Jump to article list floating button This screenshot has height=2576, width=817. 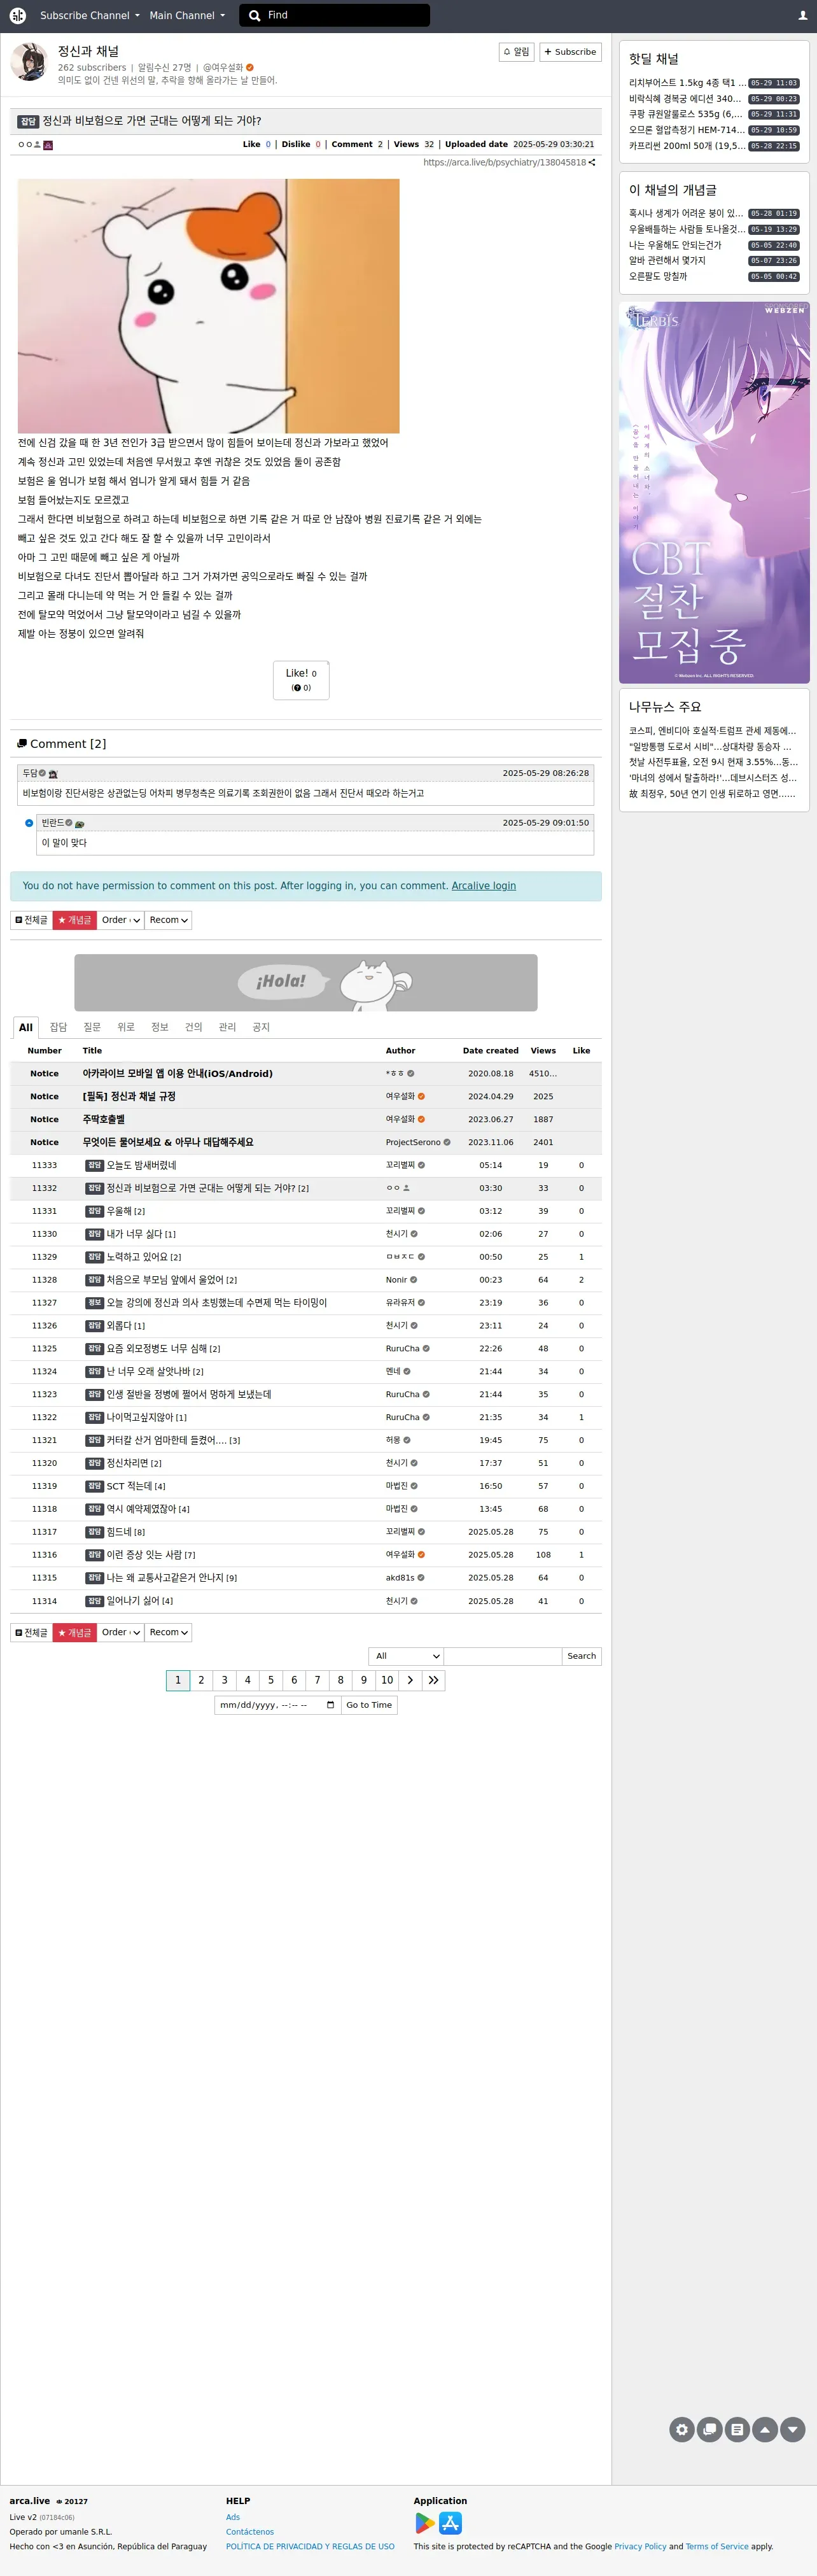tap(737, 2428)
